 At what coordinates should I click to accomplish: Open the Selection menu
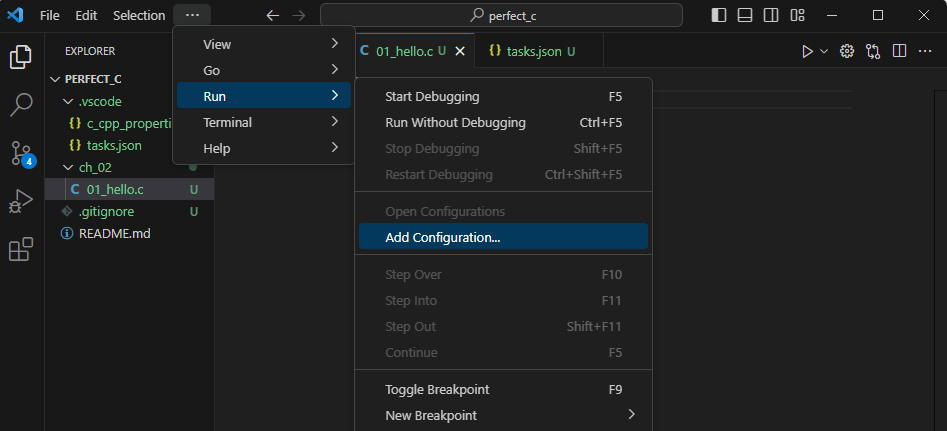click(139, 16)
